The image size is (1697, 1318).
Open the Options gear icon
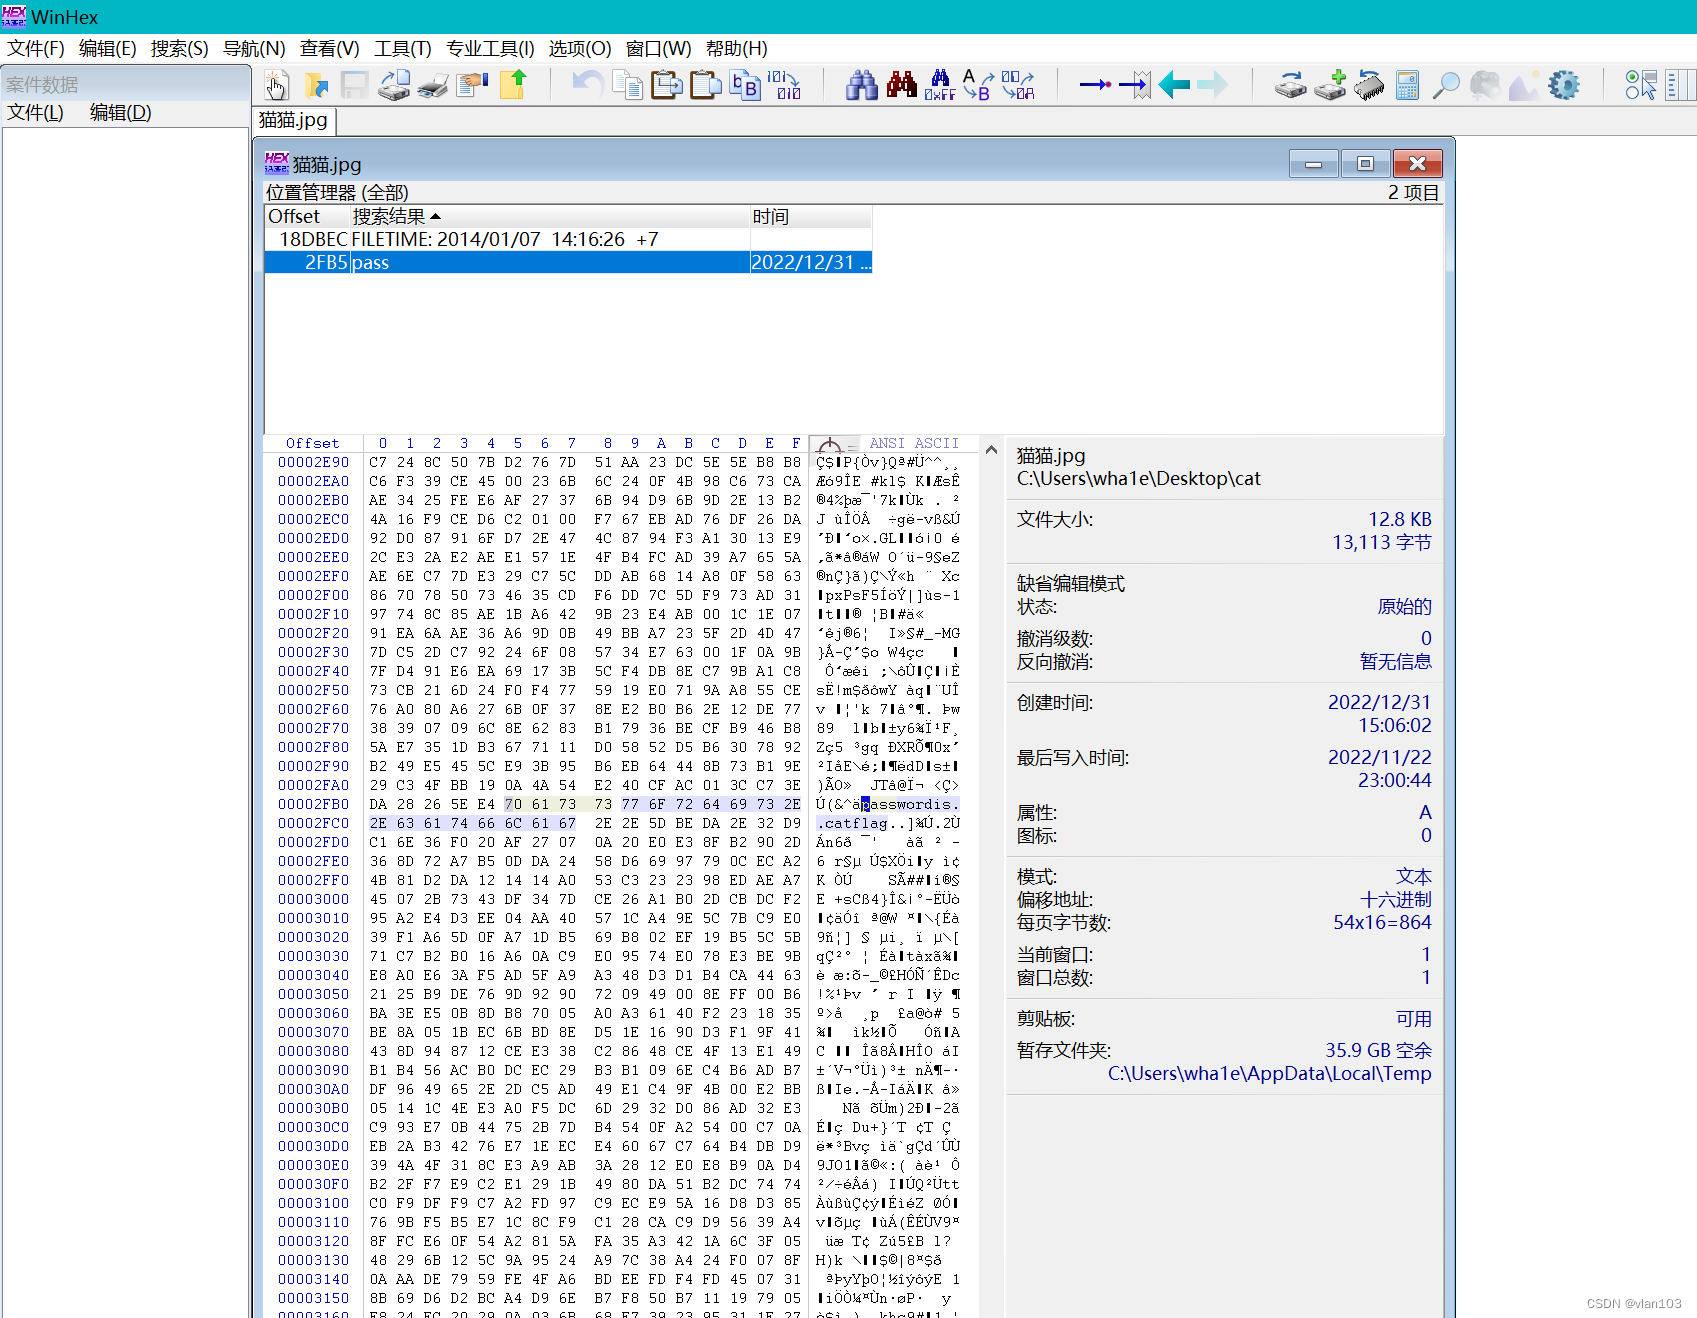(x=1563, y=85)
